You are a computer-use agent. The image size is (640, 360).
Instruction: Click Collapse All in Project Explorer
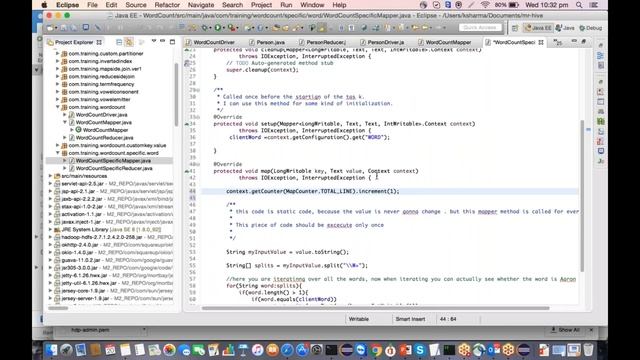(x=119, y=42)
